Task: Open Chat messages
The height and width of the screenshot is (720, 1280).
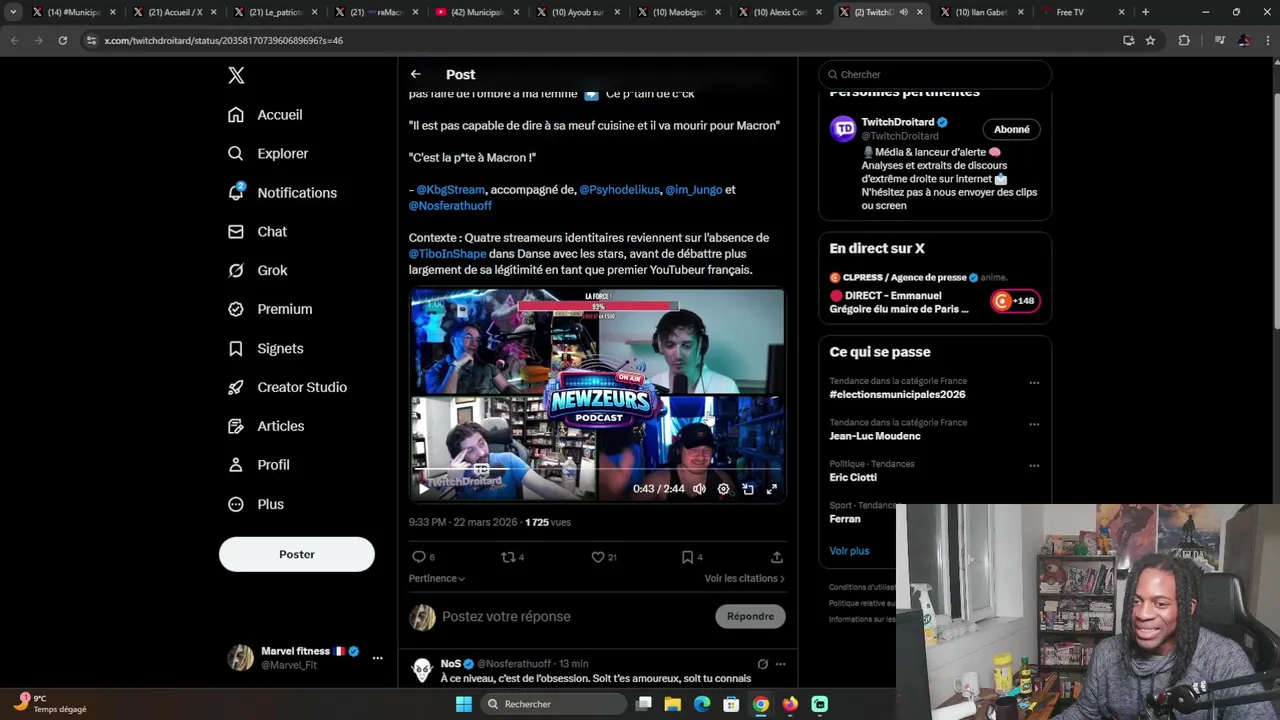Action: [x=257, y=232]
